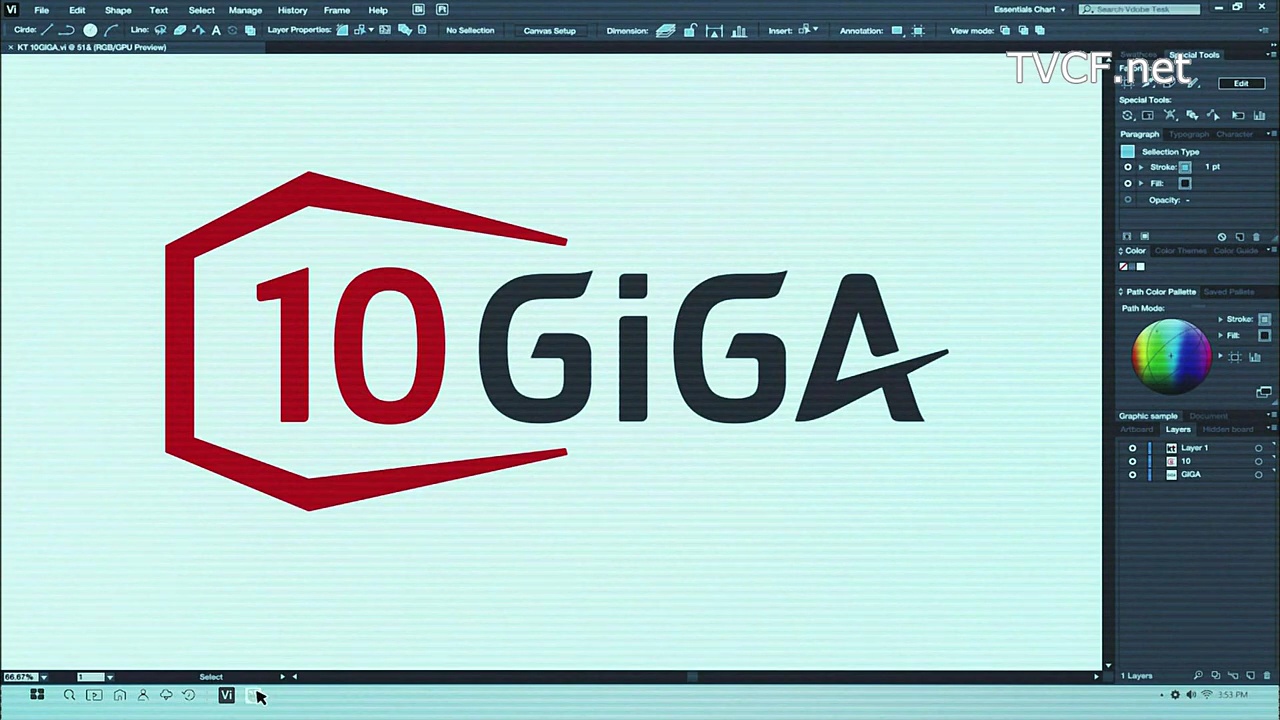1280x720 pixels.
Task: Select the straight line tool in Circle group
Action: [x=46, y=30]
